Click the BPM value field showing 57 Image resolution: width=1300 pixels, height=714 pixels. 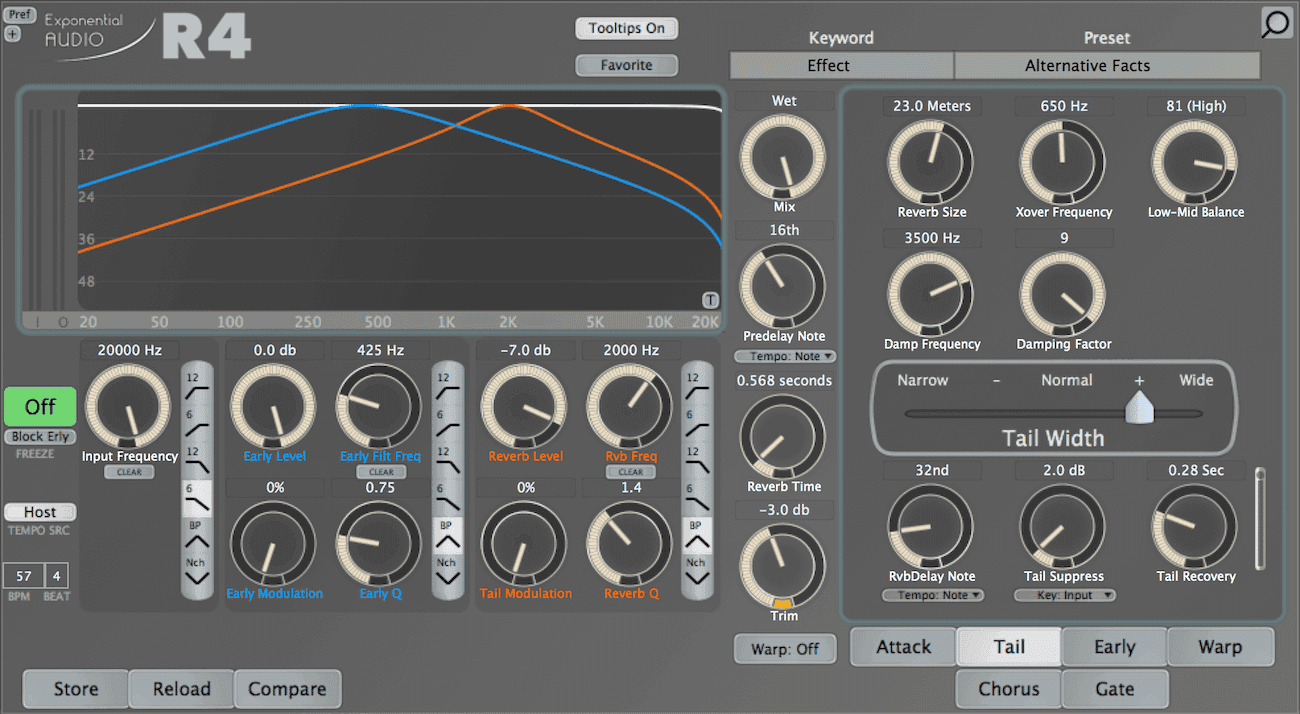point(24,576)
